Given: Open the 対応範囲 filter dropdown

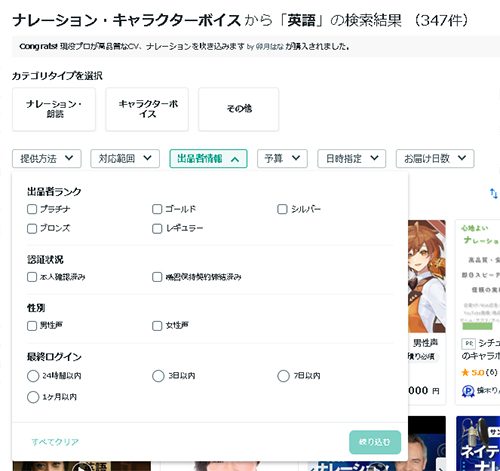Looking at the screenshot, I should [x=125, y=158].
